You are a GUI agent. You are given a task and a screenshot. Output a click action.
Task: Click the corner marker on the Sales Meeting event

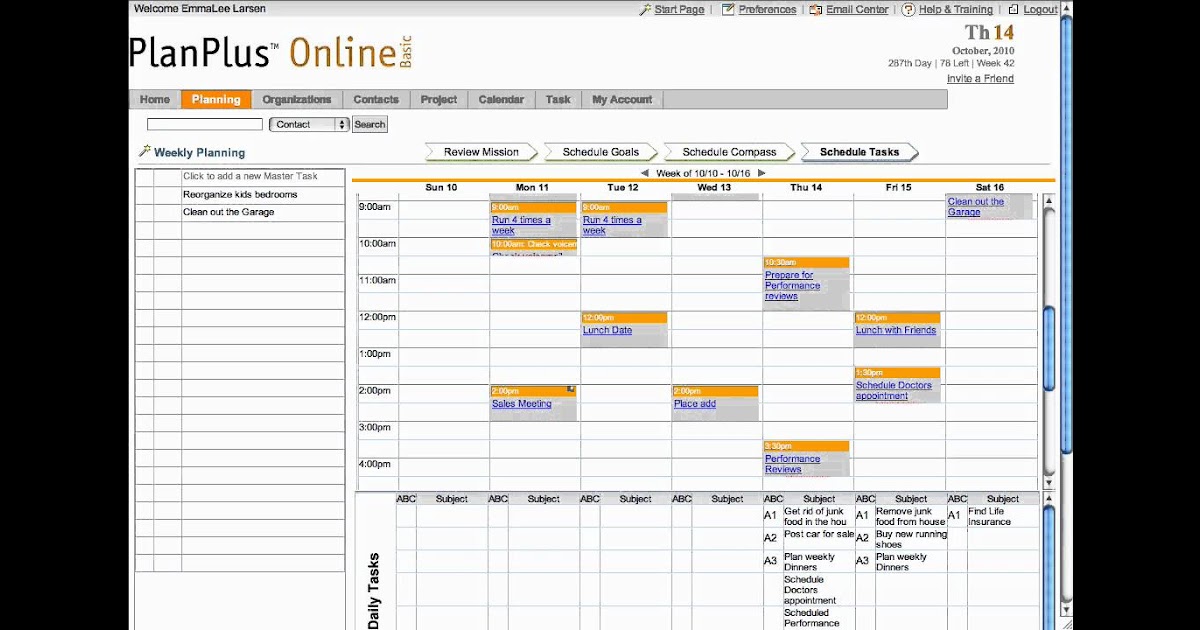coord(571,389)
